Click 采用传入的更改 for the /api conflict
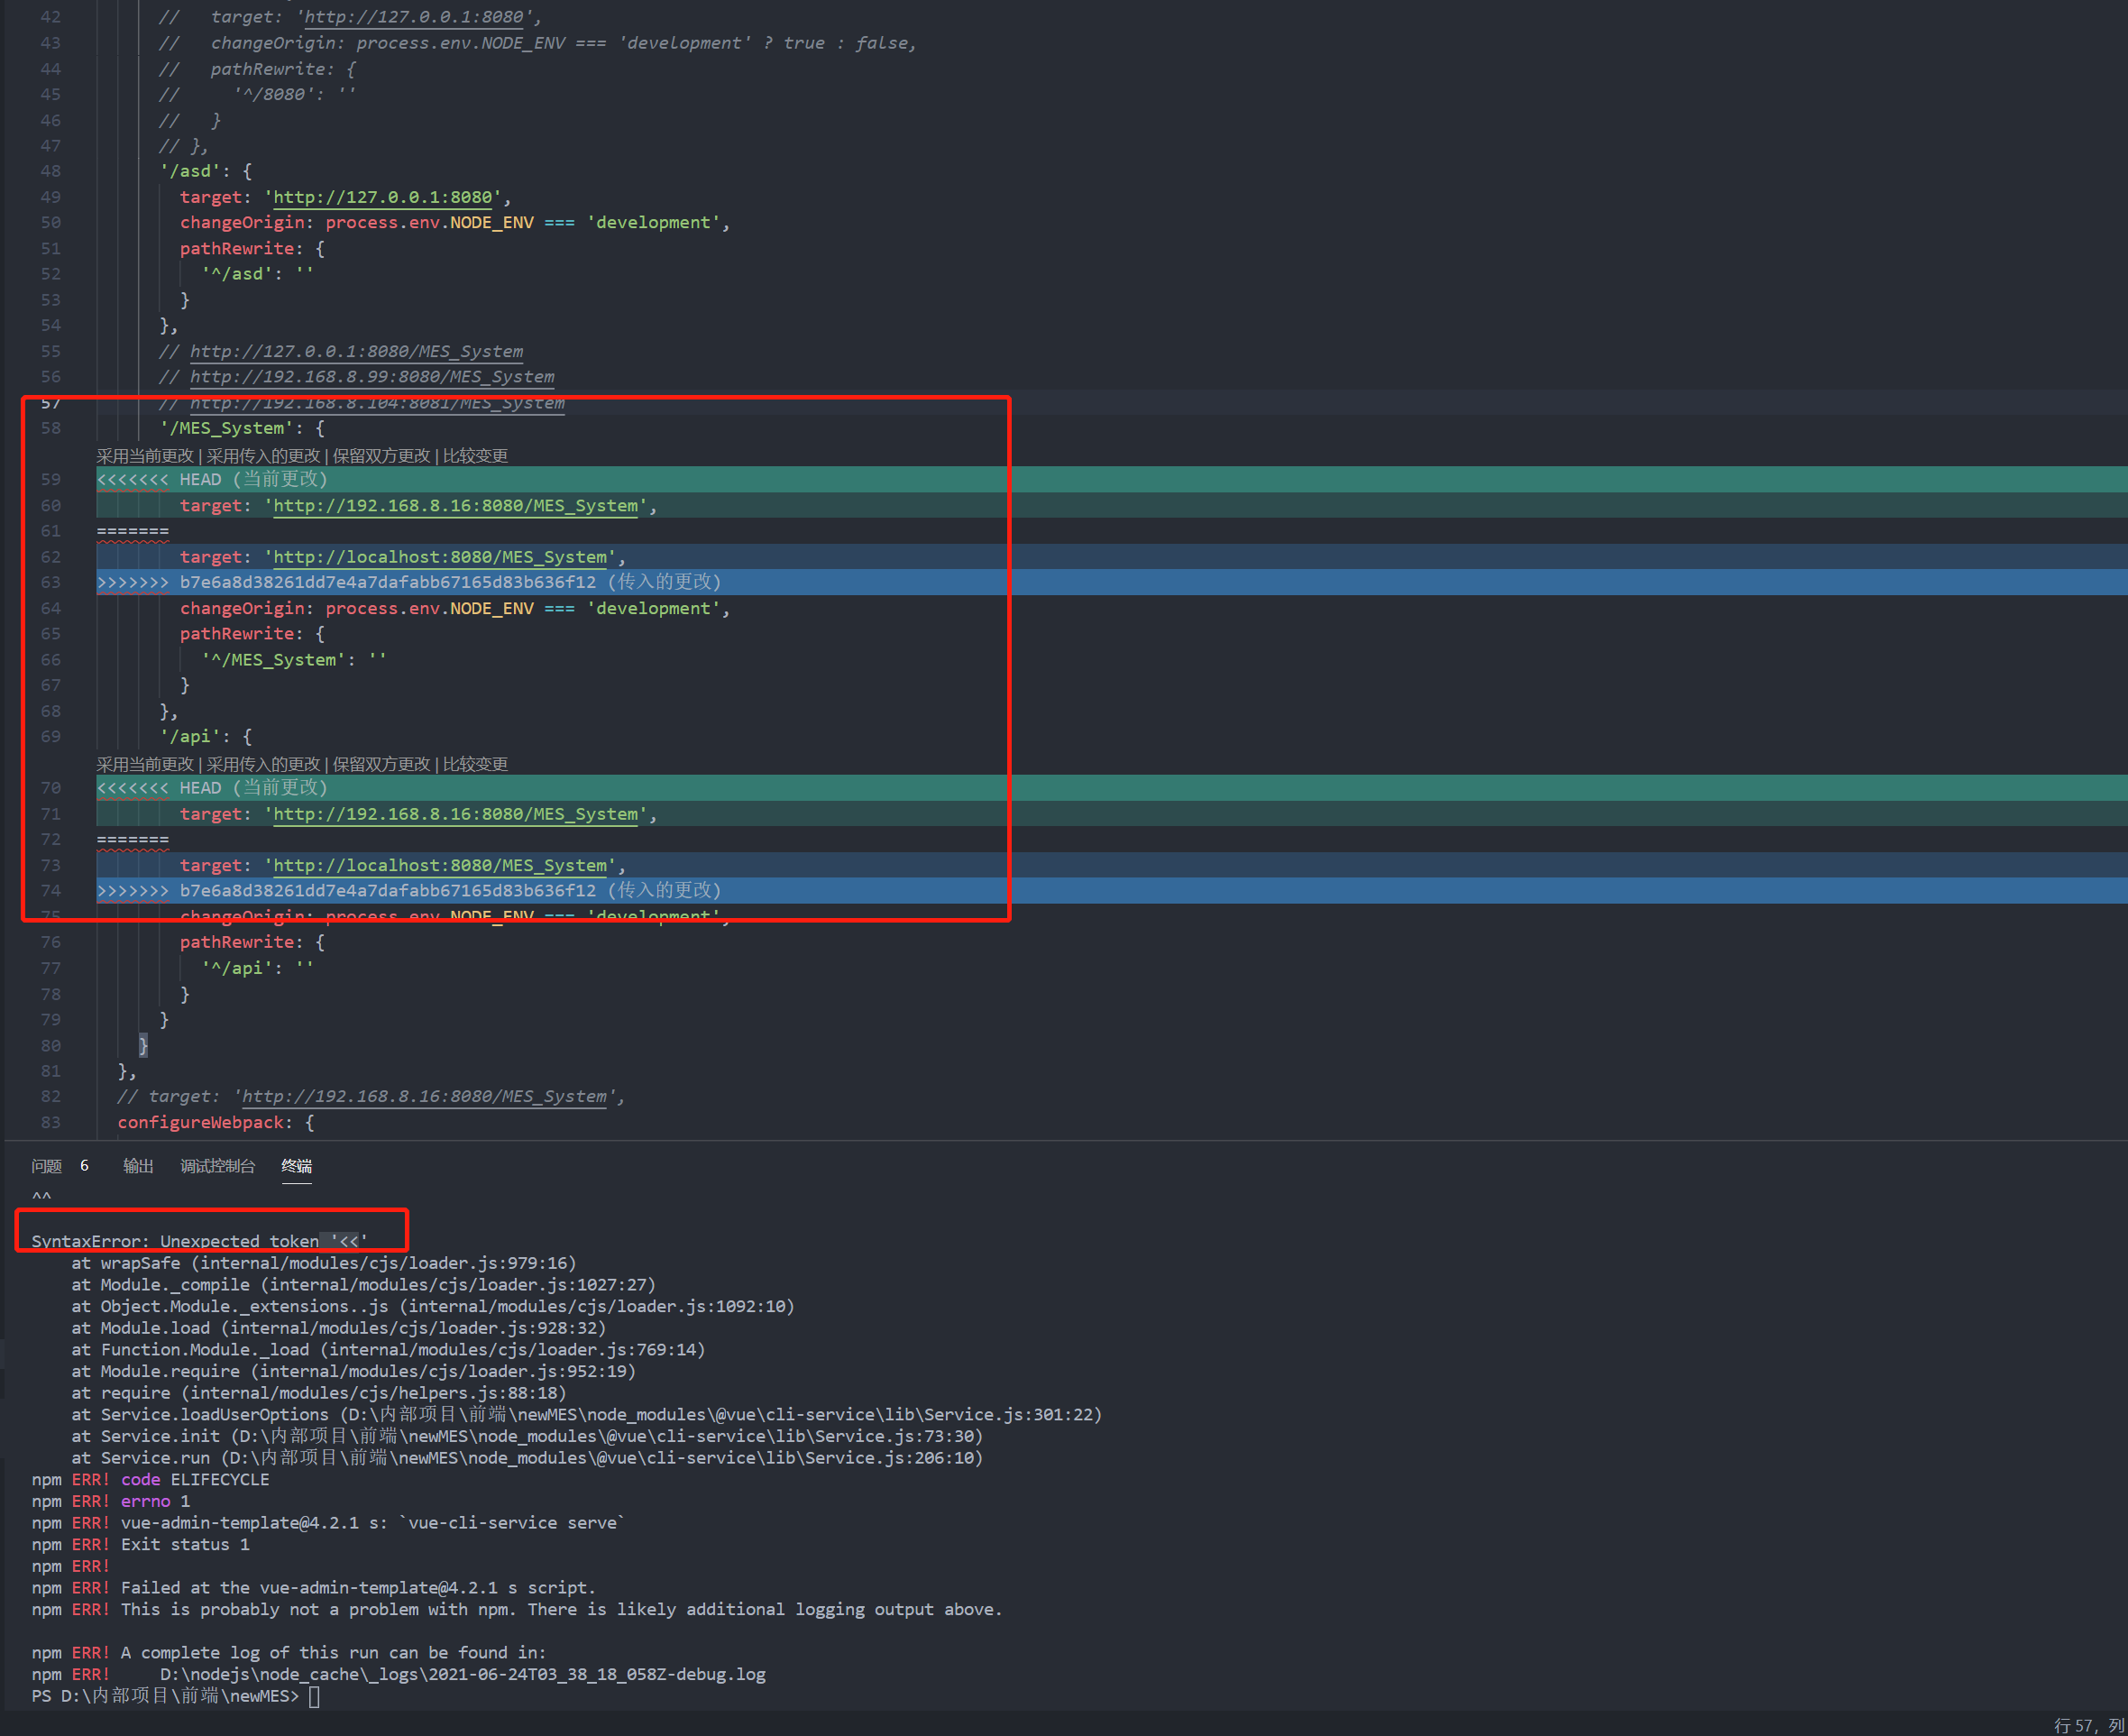The height and width of the screenshot is (1736, 2128). [263, 764]
